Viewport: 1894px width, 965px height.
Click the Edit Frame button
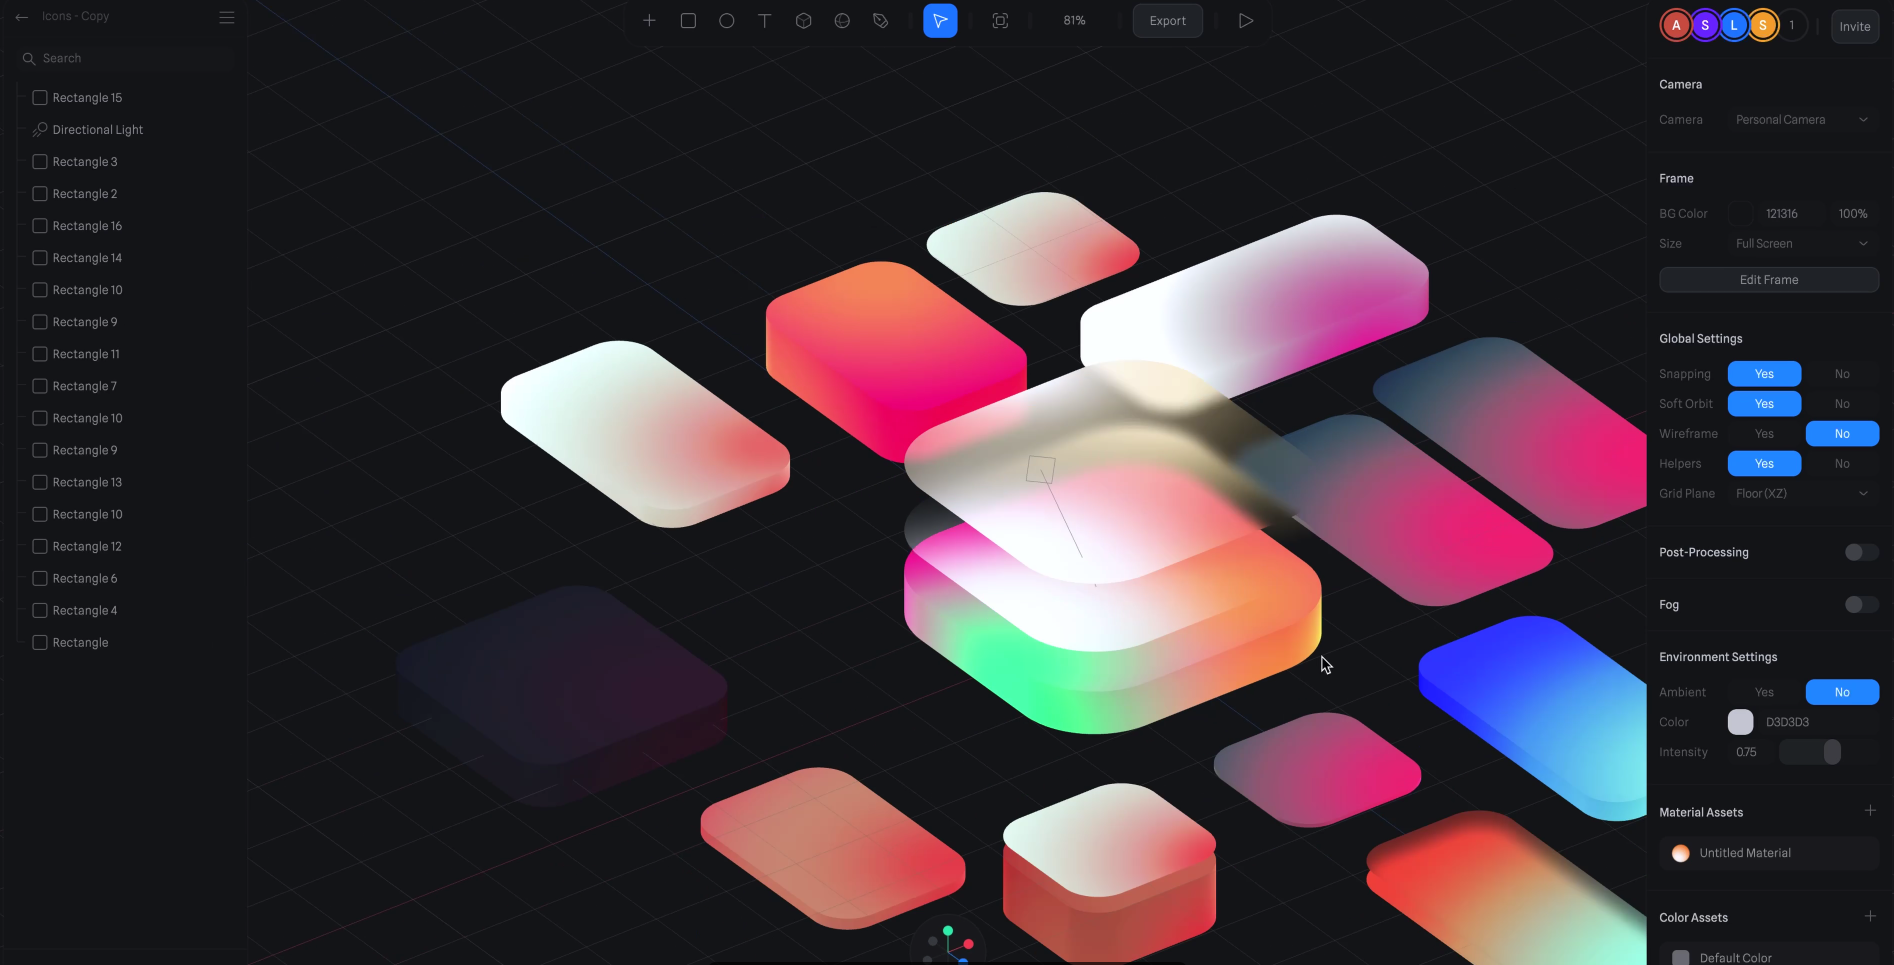point(1768,280)
